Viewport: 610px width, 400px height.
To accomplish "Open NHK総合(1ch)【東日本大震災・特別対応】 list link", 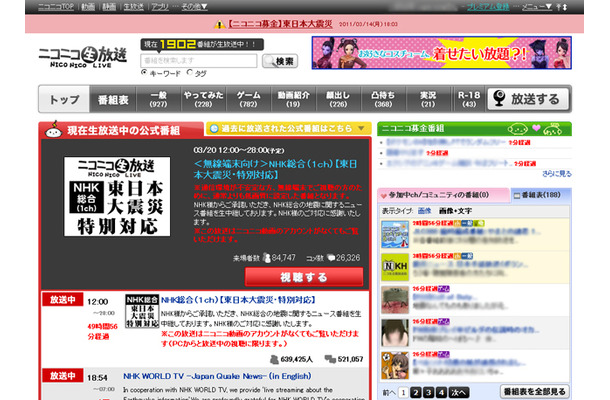I will point(238,300).
